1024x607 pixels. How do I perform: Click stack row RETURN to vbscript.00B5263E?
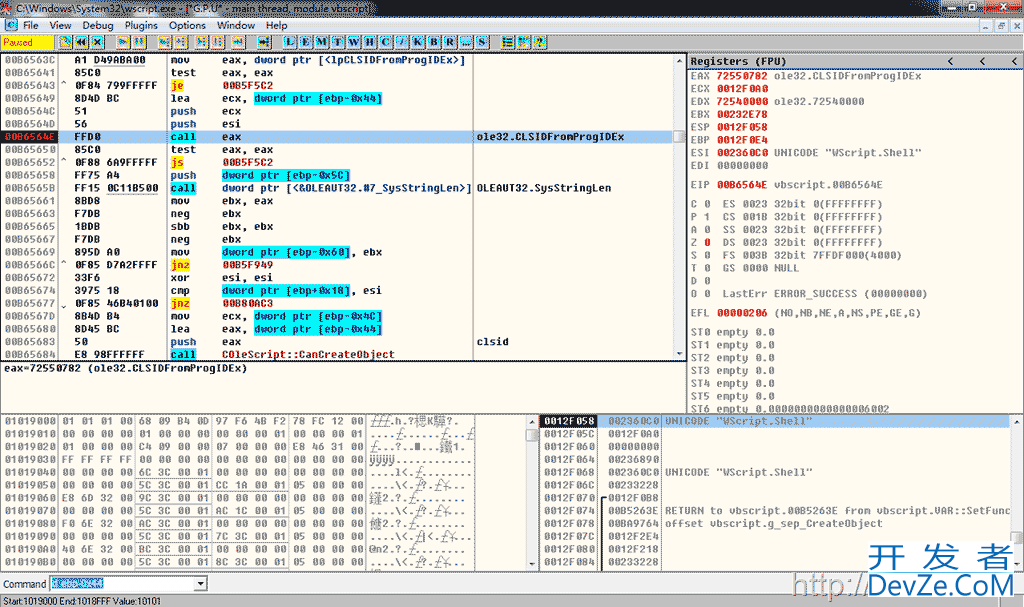775,511
